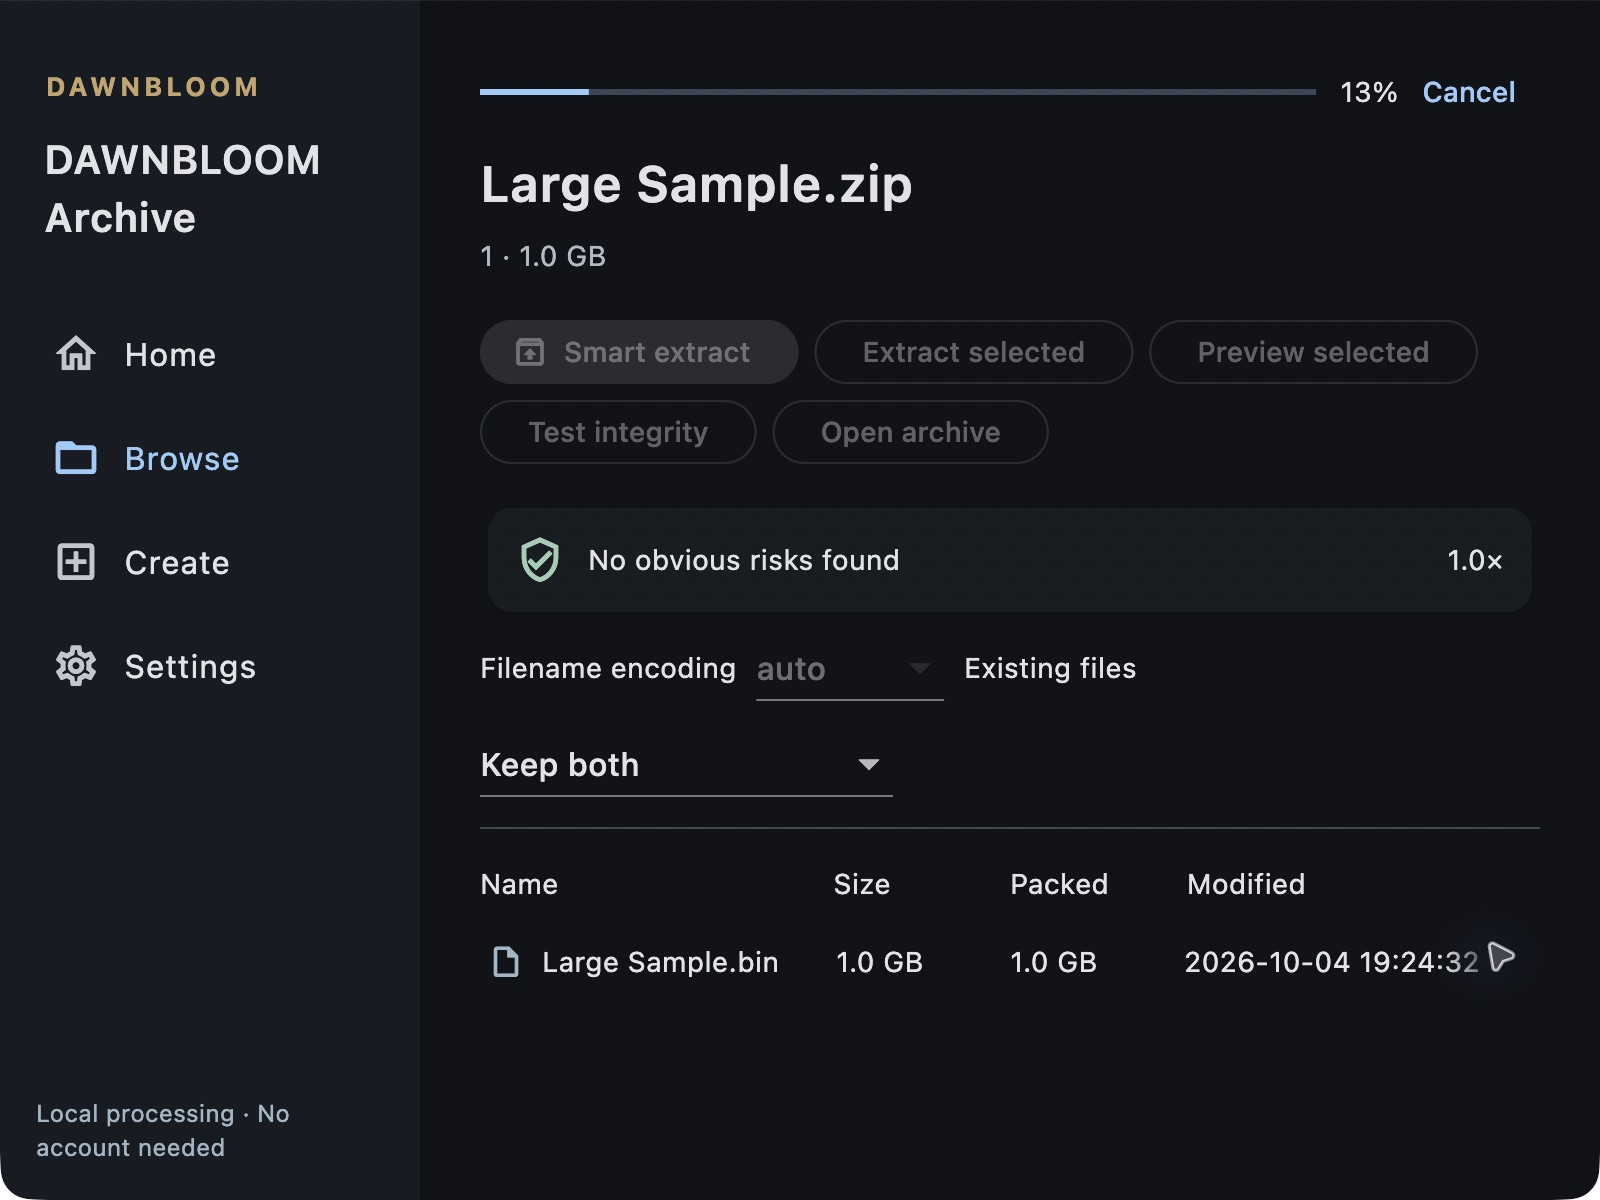Click the No obvious risks found message
Viewport: 1600px width, 1200px height.
(x=744, y=560)
